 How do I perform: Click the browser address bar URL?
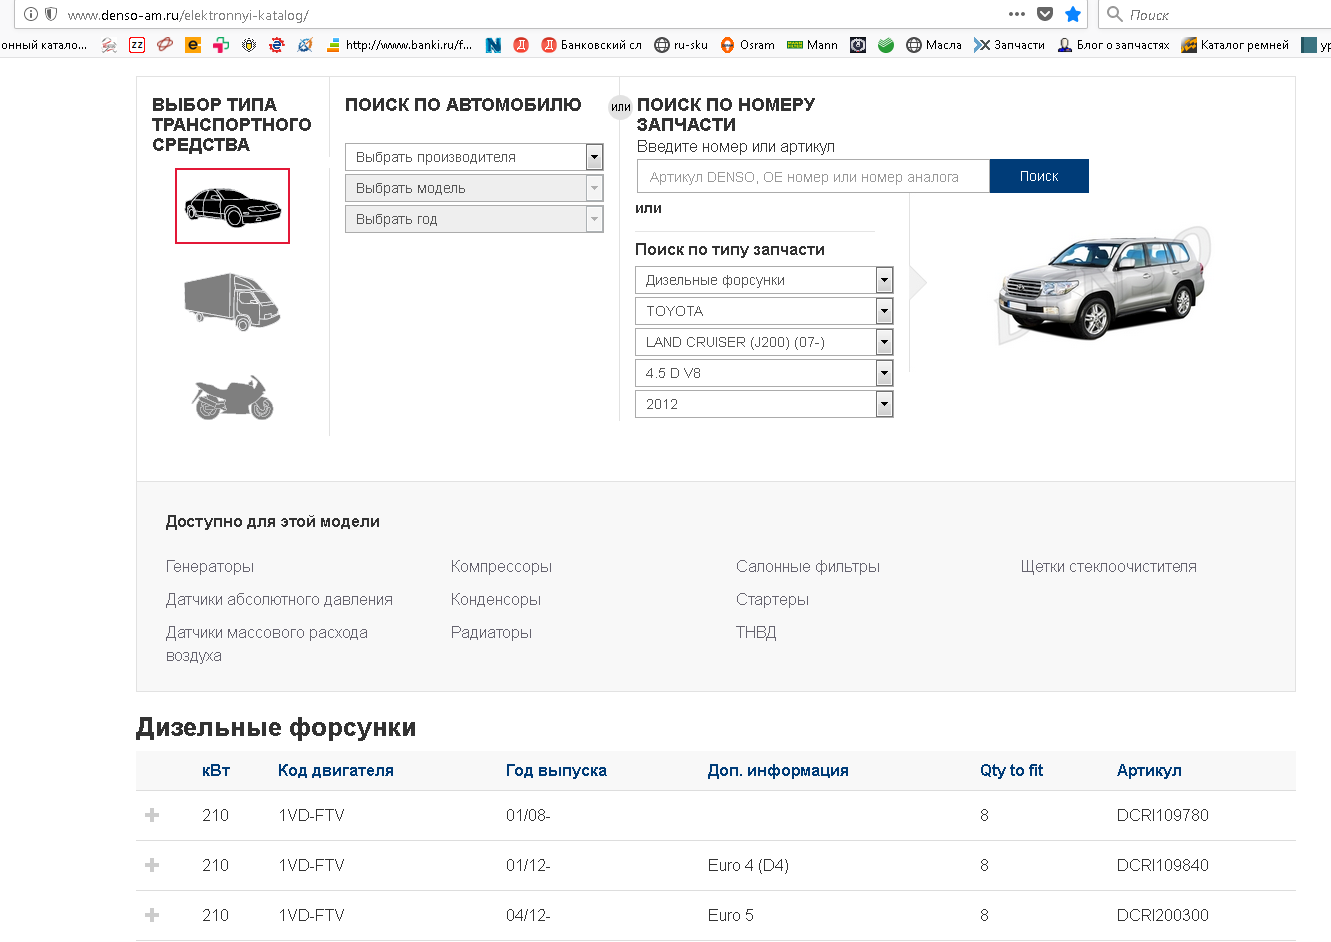tap(188, 15)
